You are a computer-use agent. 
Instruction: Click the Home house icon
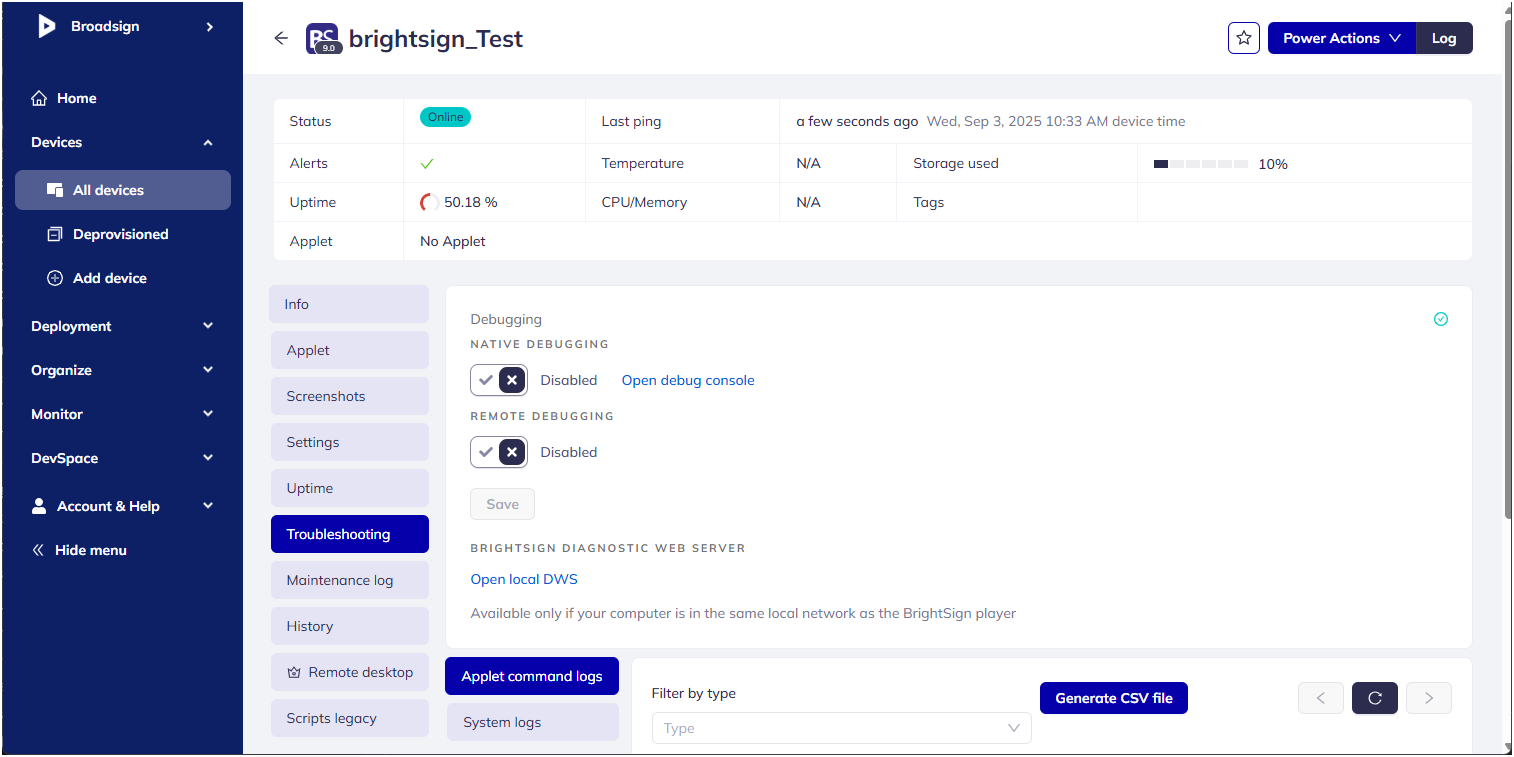[x=39, y=98]
